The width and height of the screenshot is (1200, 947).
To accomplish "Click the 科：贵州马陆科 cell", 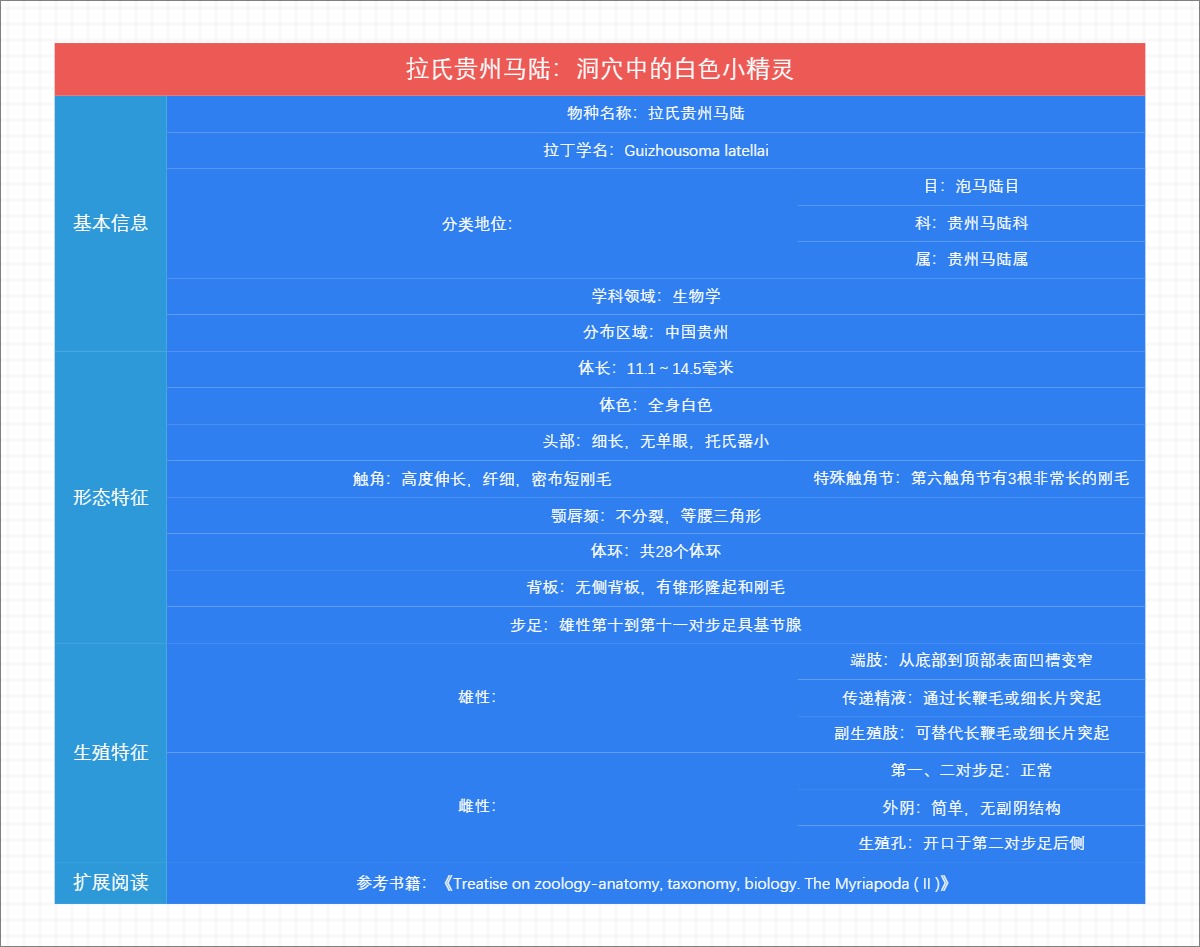I will point(970,224).
